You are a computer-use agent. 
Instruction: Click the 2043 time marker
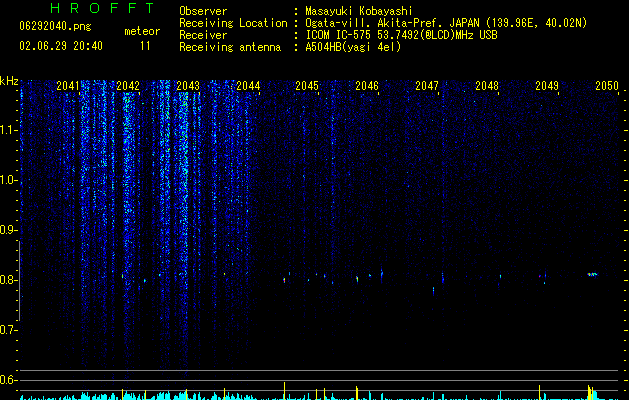pyautogui.click(x=188, y=86)
